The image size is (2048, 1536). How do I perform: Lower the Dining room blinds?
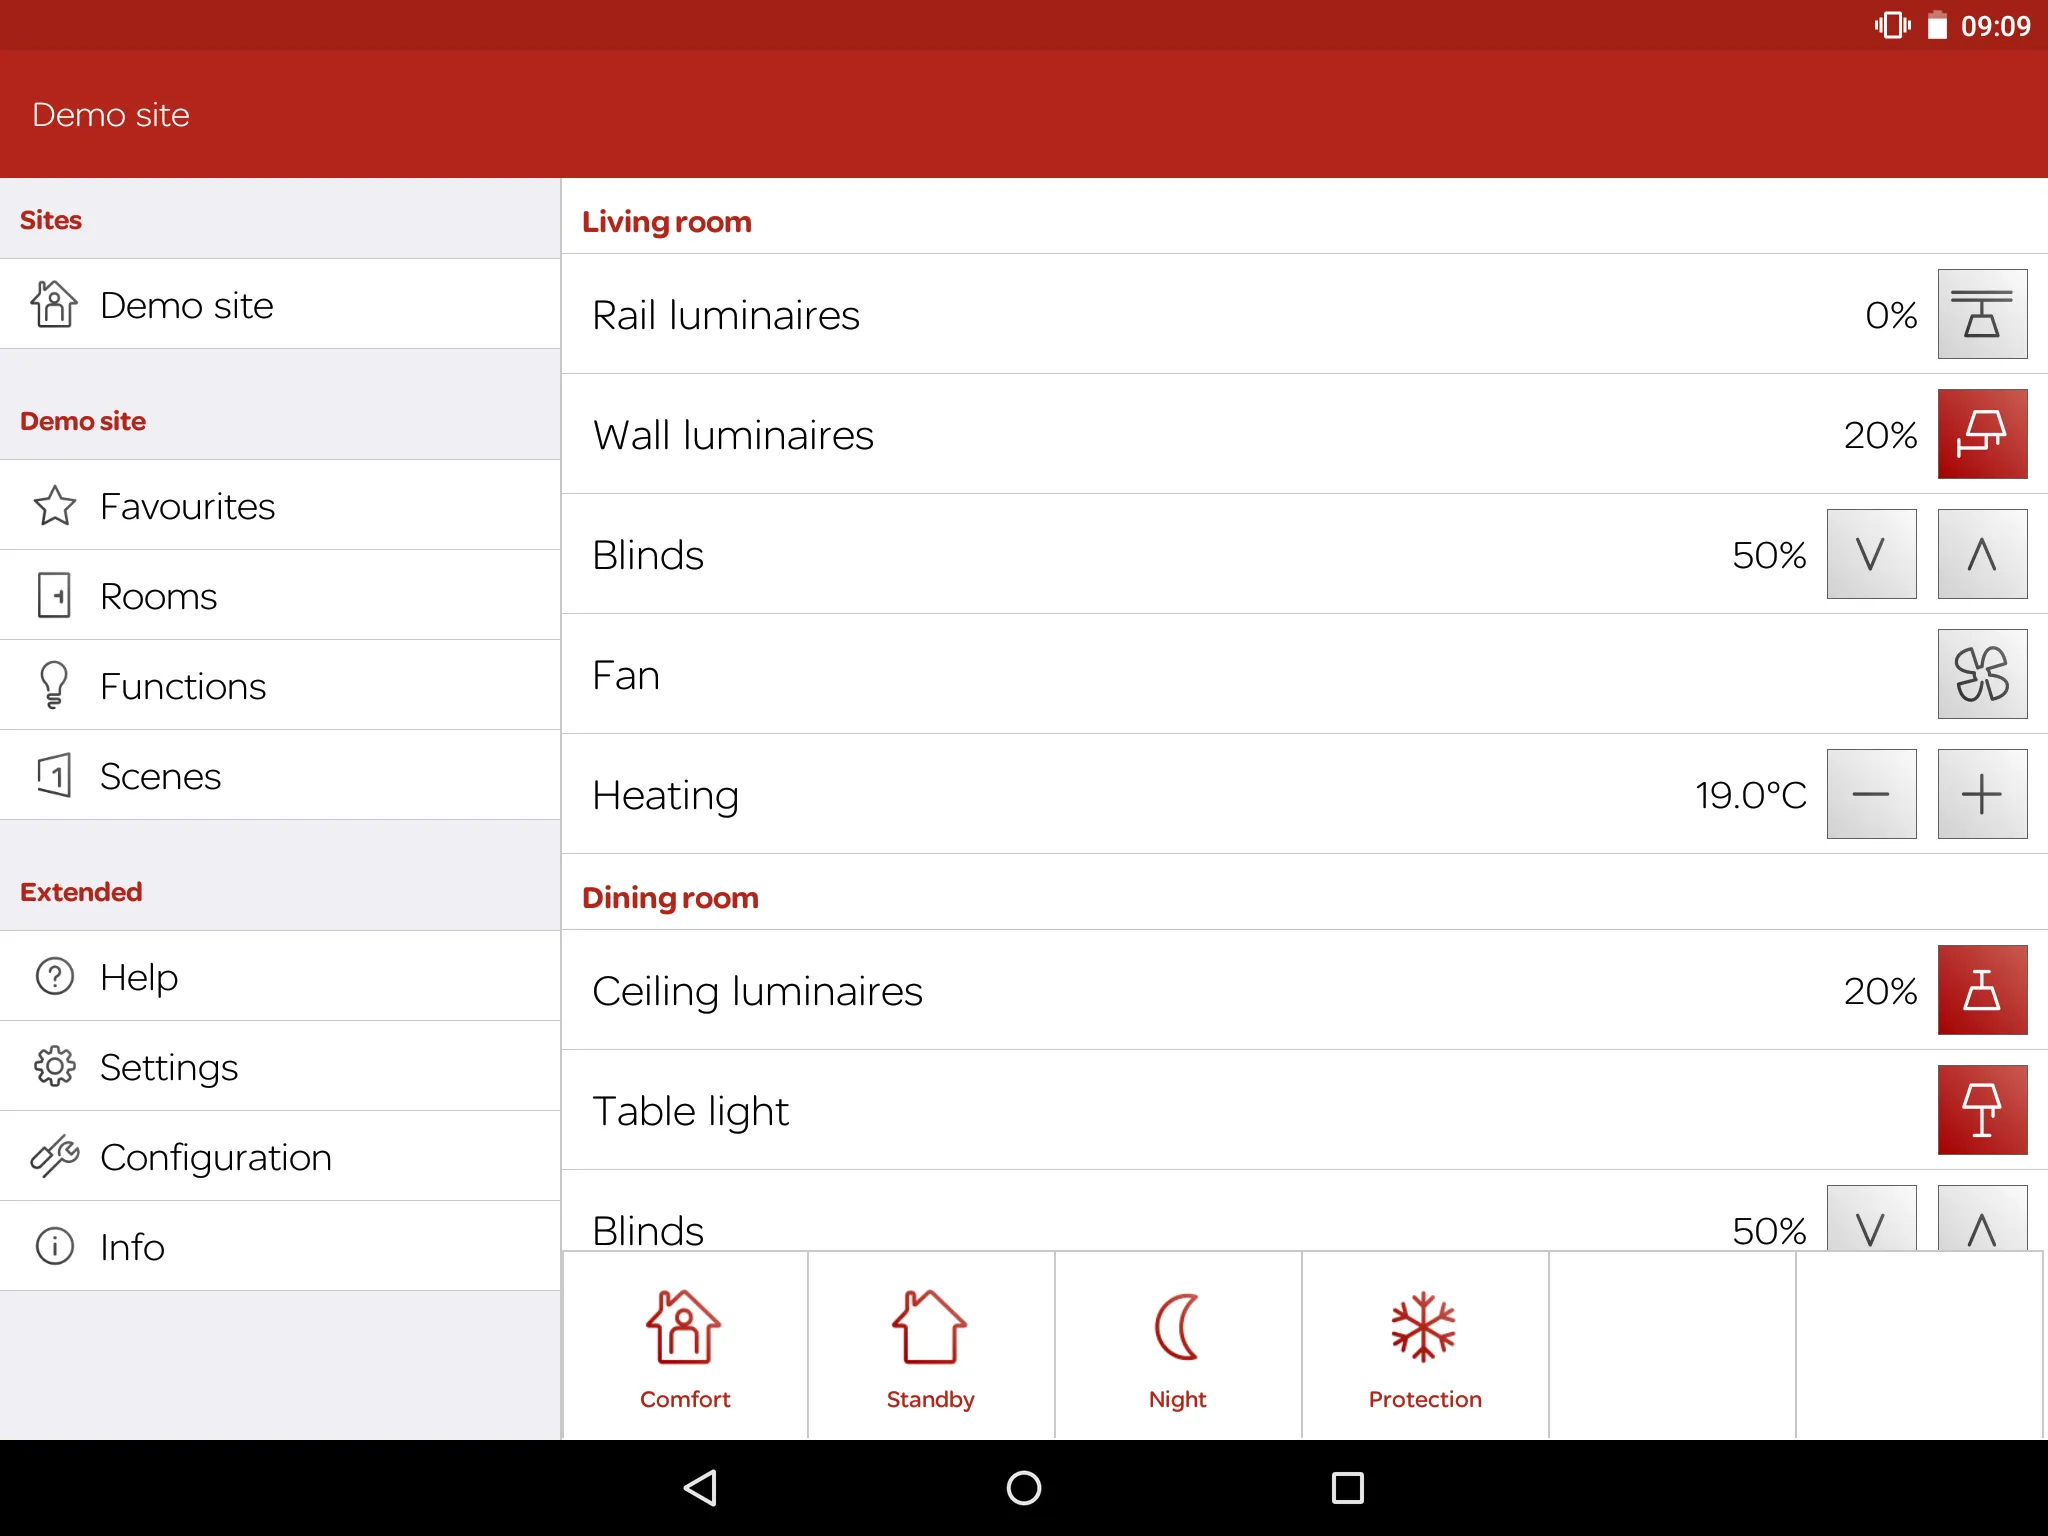[1871, 1218]
